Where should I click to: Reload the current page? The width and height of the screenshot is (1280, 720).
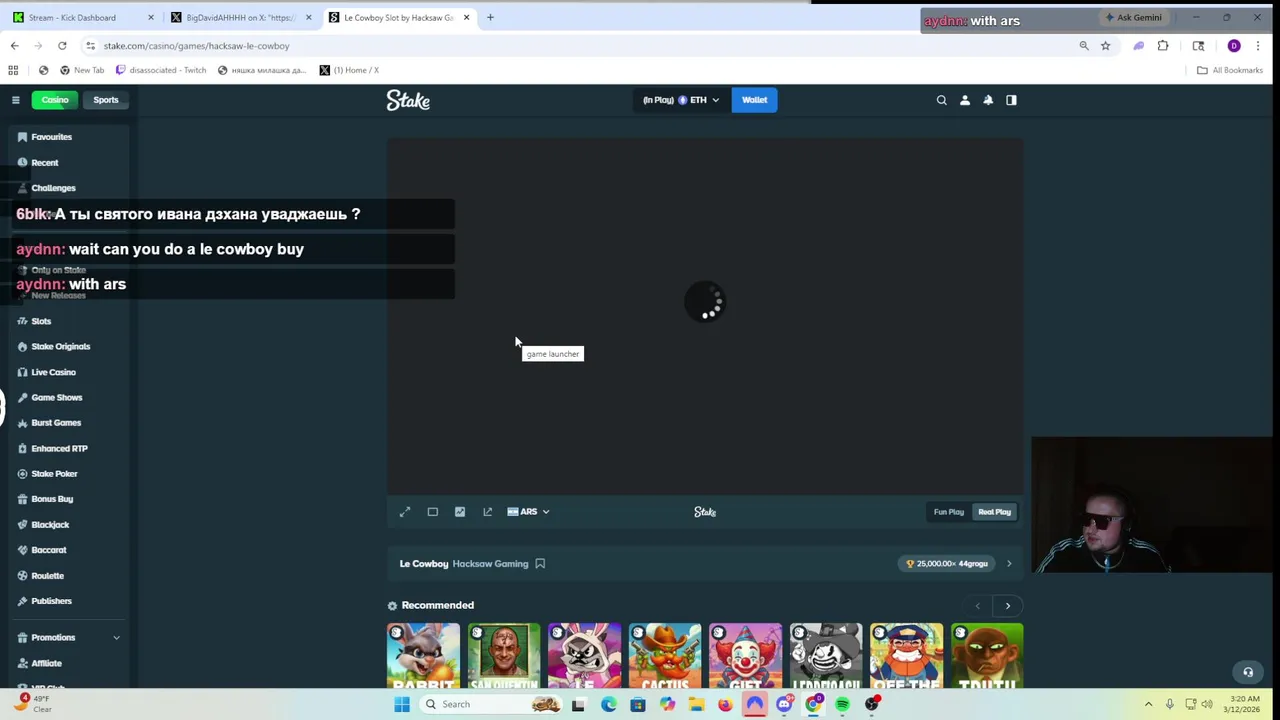(62, 46)
